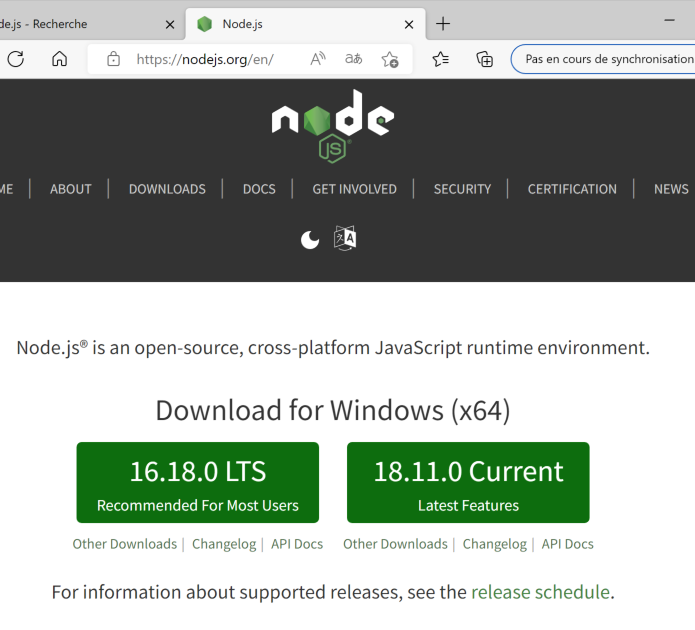
Task: Close the Recherche tab
Action: (170, 24)
